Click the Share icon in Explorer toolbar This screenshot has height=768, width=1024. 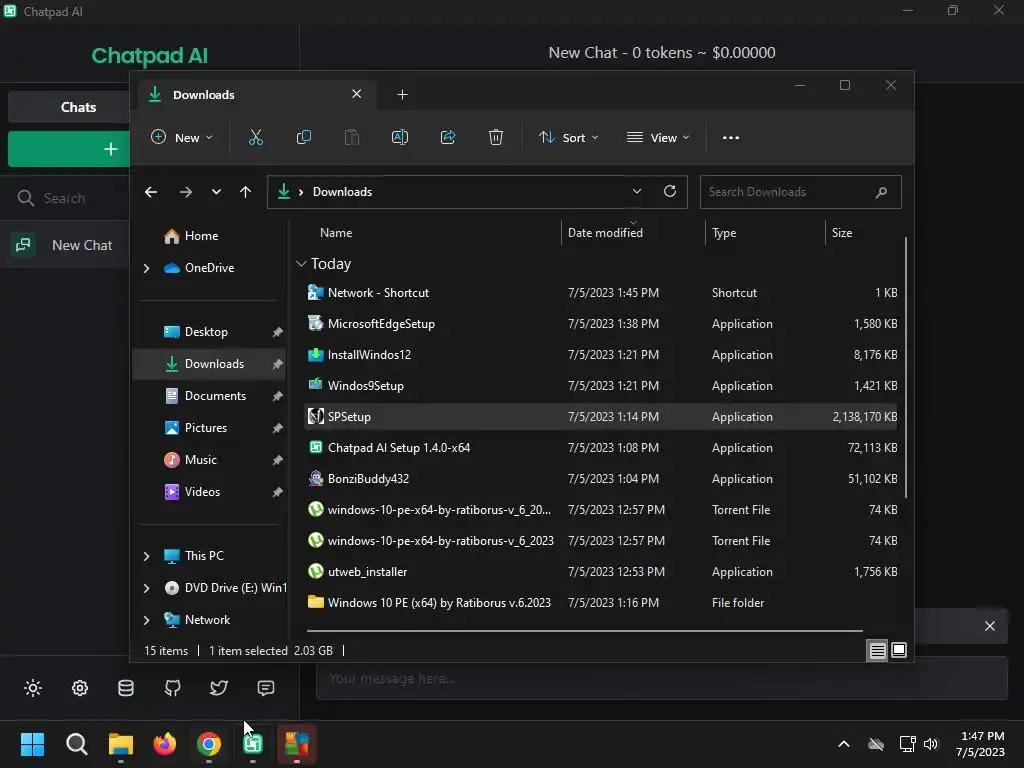pyautogui.click(x=448, y=138)
